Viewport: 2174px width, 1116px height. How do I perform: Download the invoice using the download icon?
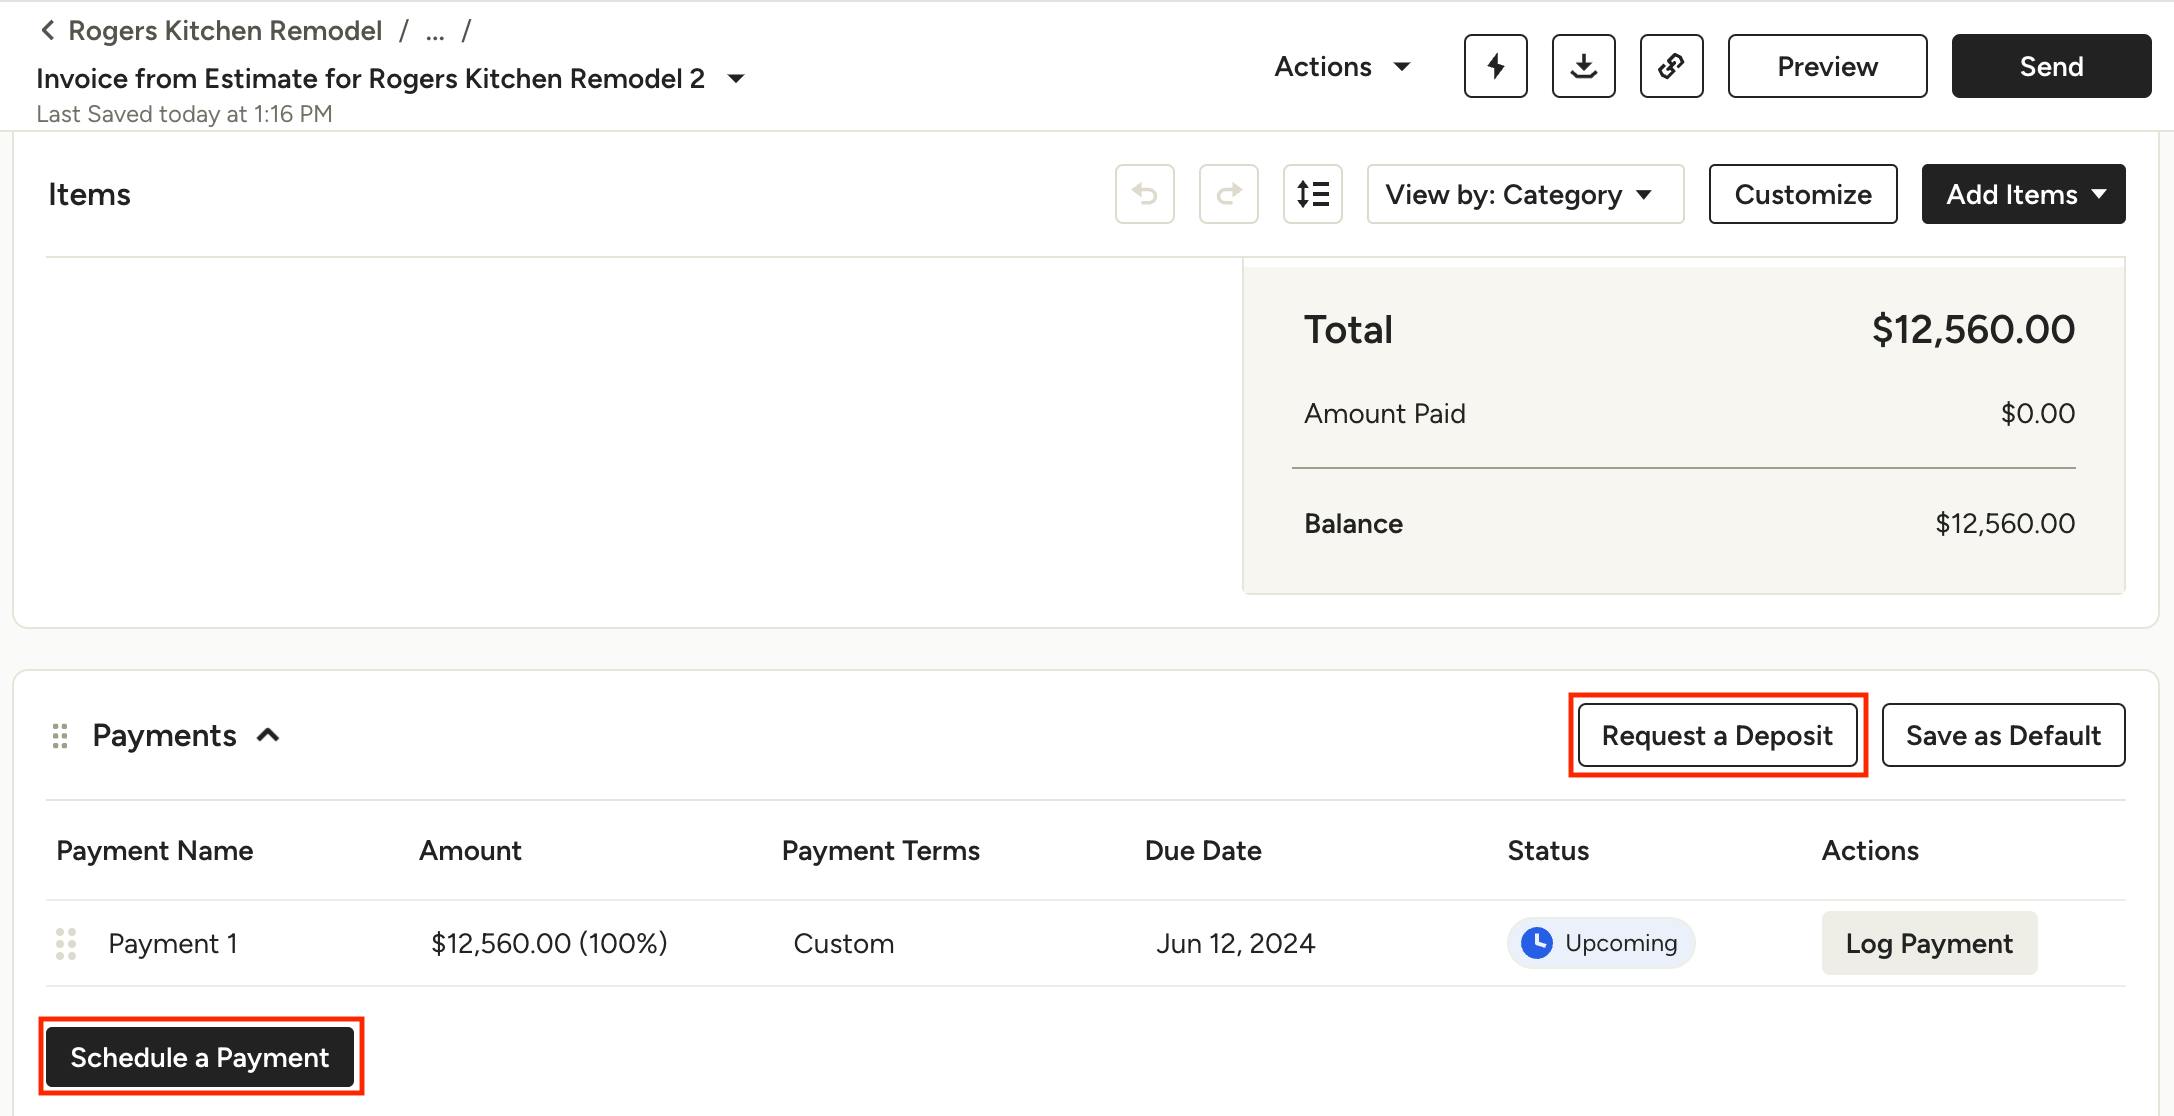tap(1583, 66)
